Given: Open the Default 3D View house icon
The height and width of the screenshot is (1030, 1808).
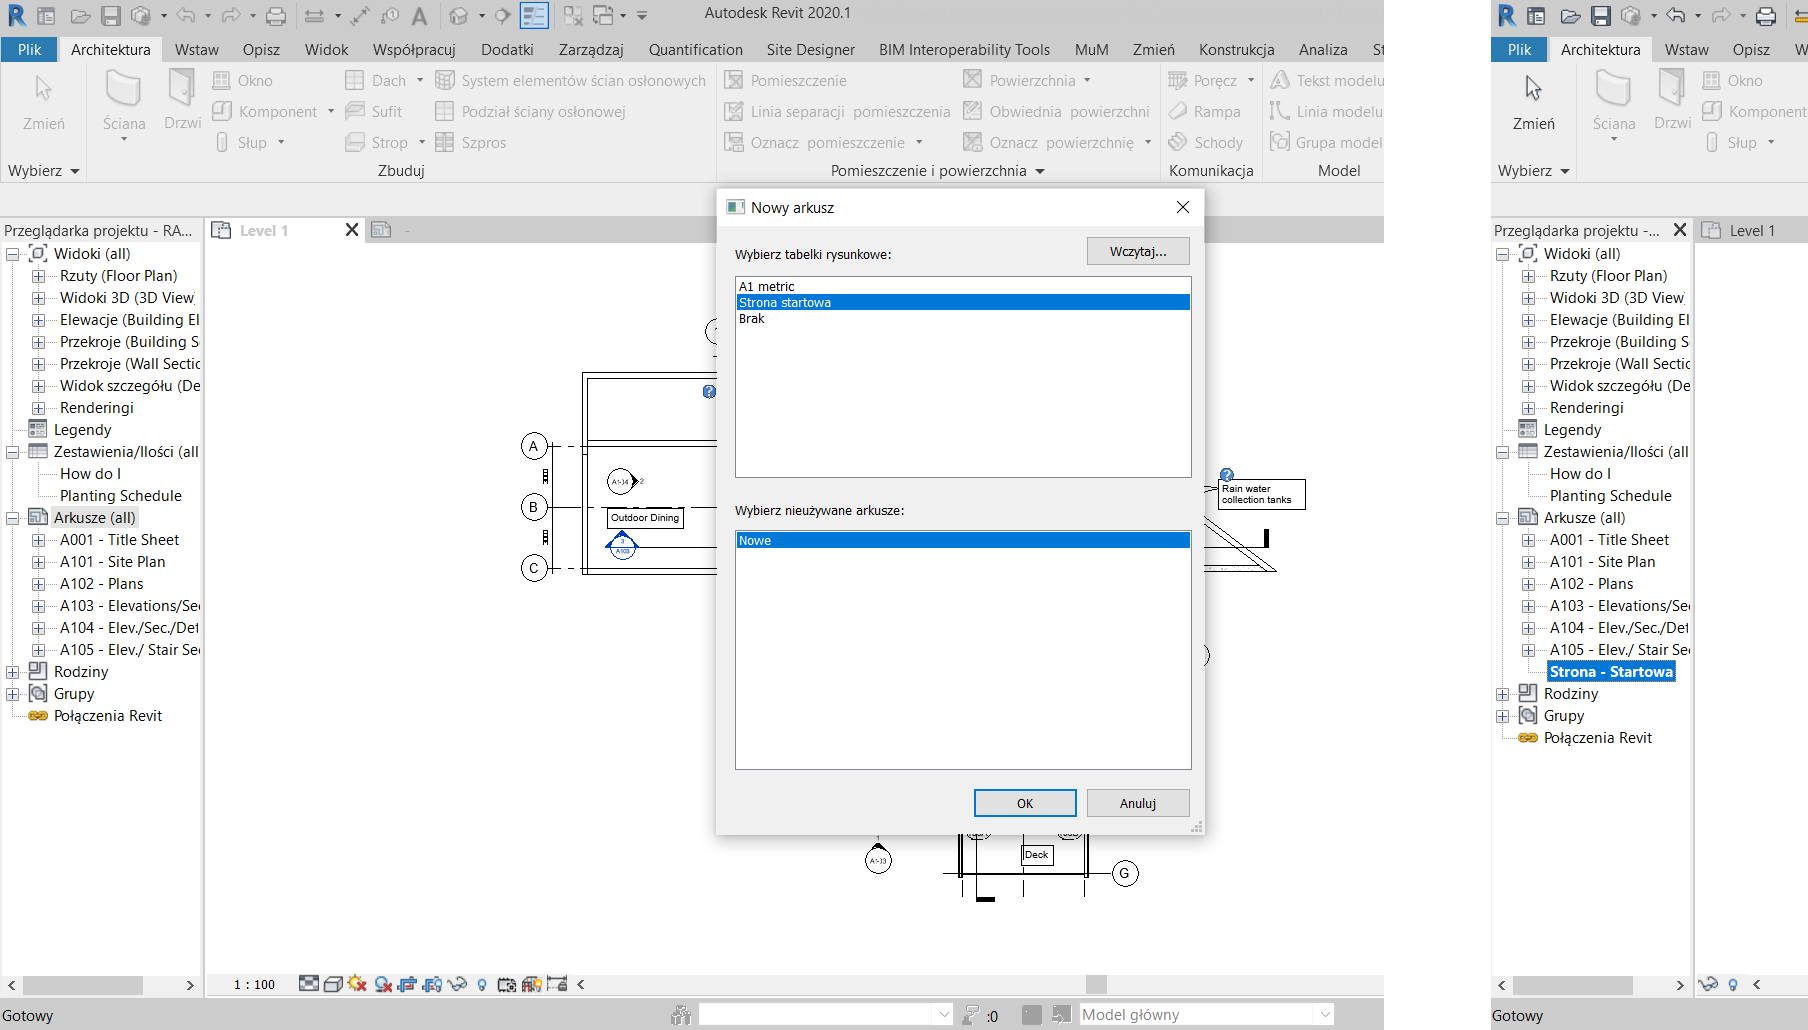Looking at the screenshot, I should tap(458, 16).
